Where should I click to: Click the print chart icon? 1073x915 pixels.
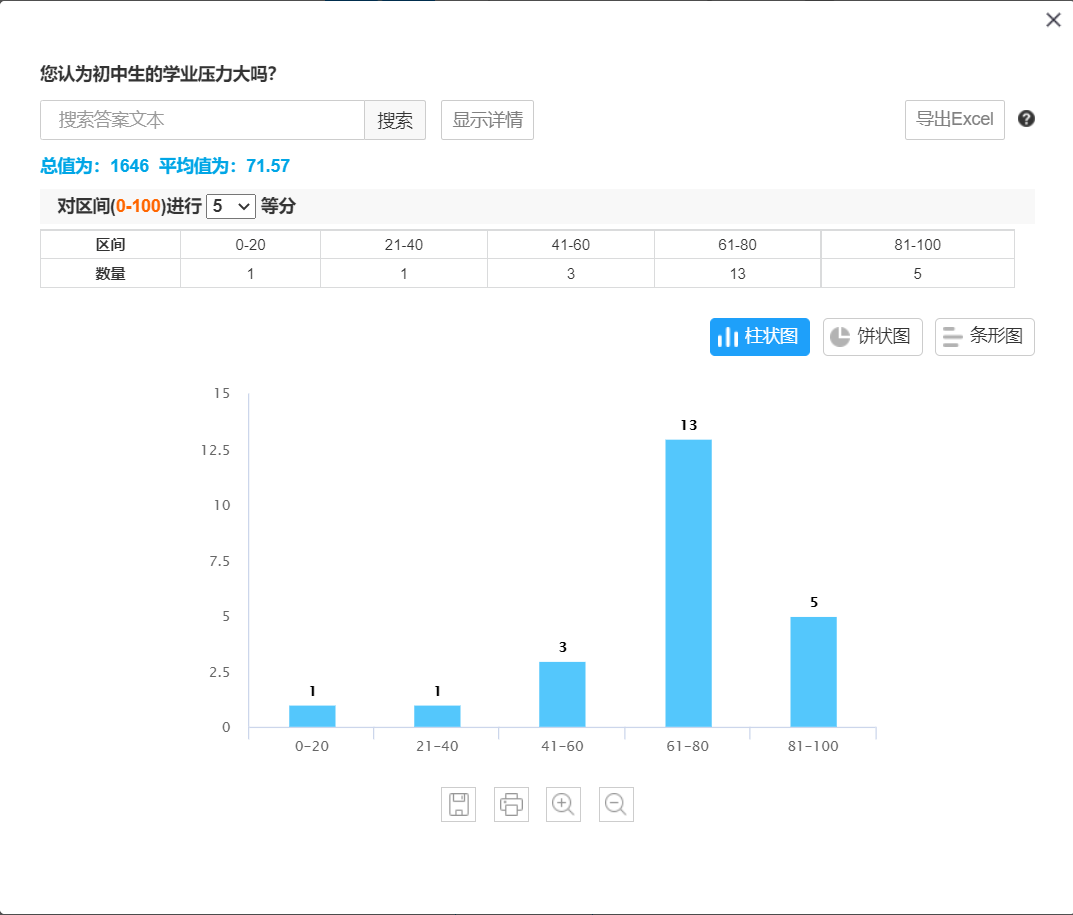tap(511, 804)
